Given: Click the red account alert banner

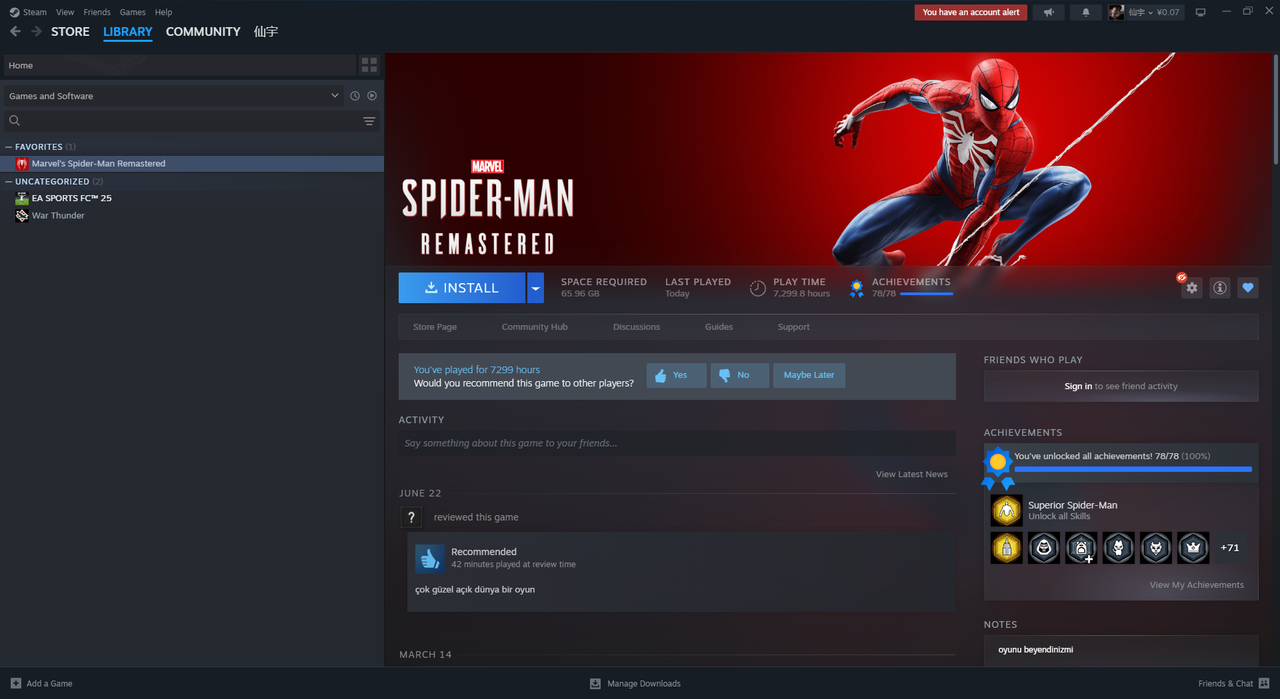Looking at the screenshot, I should pos(971,12).
